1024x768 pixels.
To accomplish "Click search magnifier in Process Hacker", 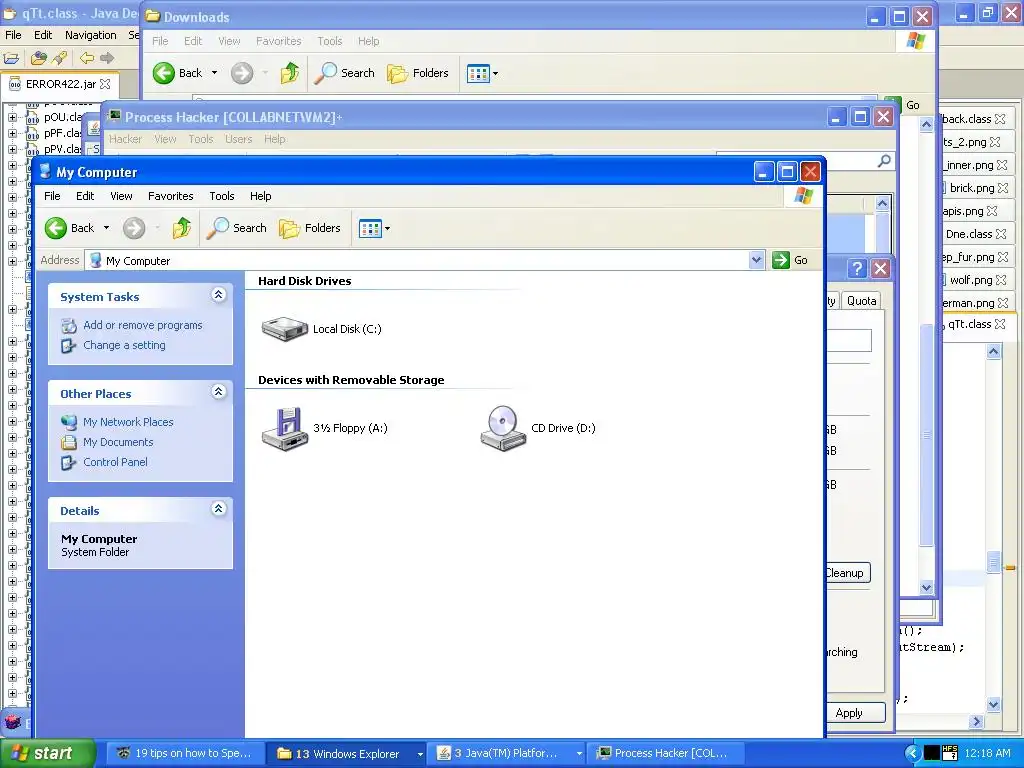I will pos(884,161).
